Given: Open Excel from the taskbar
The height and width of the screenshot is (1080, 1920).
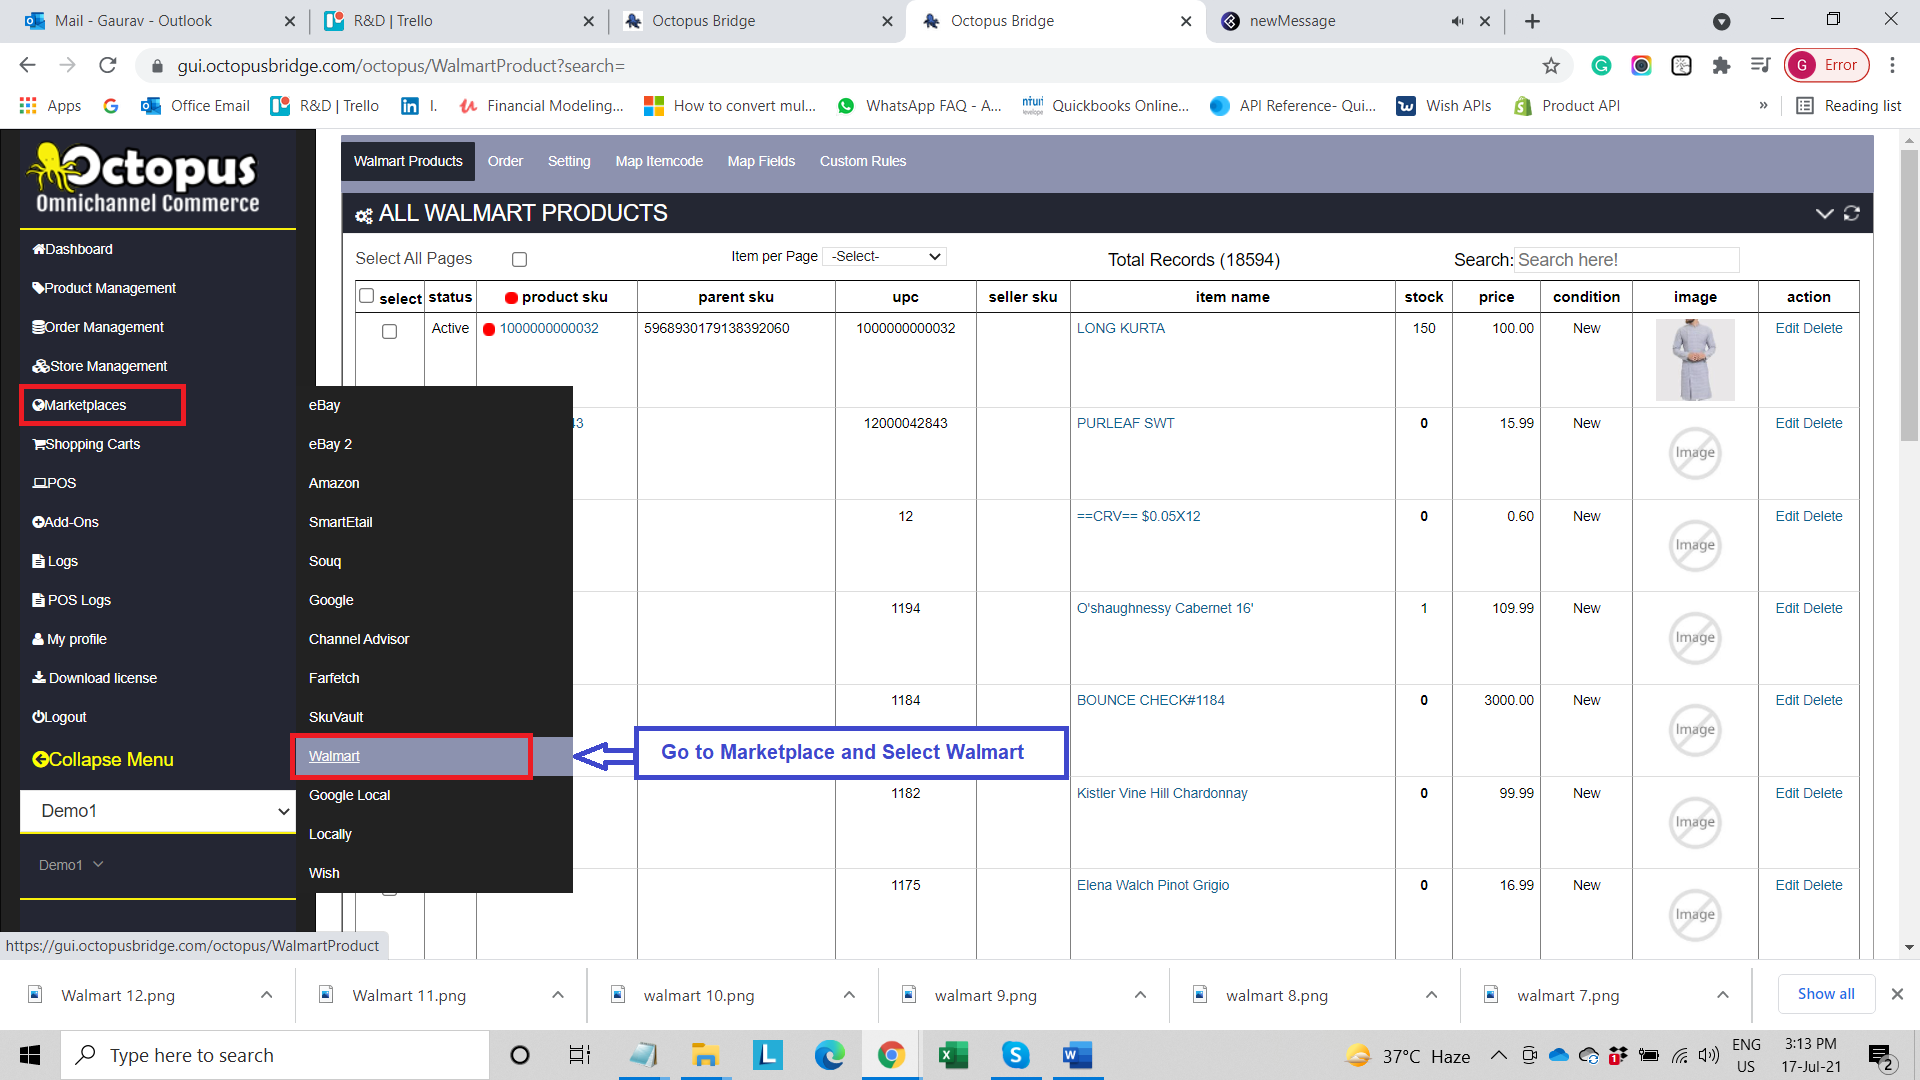Looking at the screenshot, I should (953, 1055).
